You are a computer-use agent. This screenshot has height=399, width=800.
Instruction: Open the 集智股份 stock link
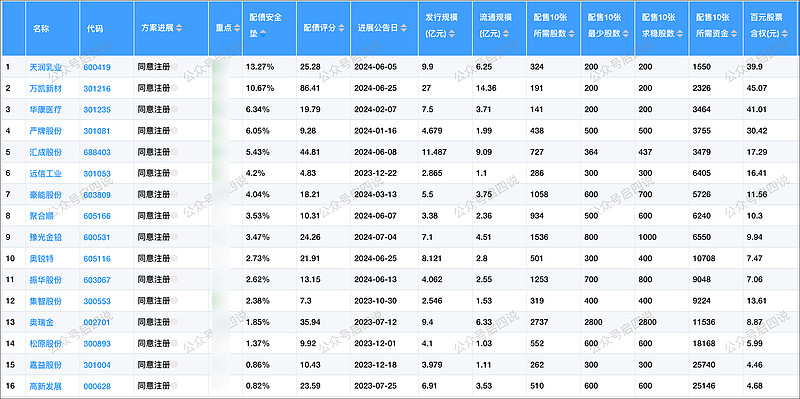pos(46,301)
